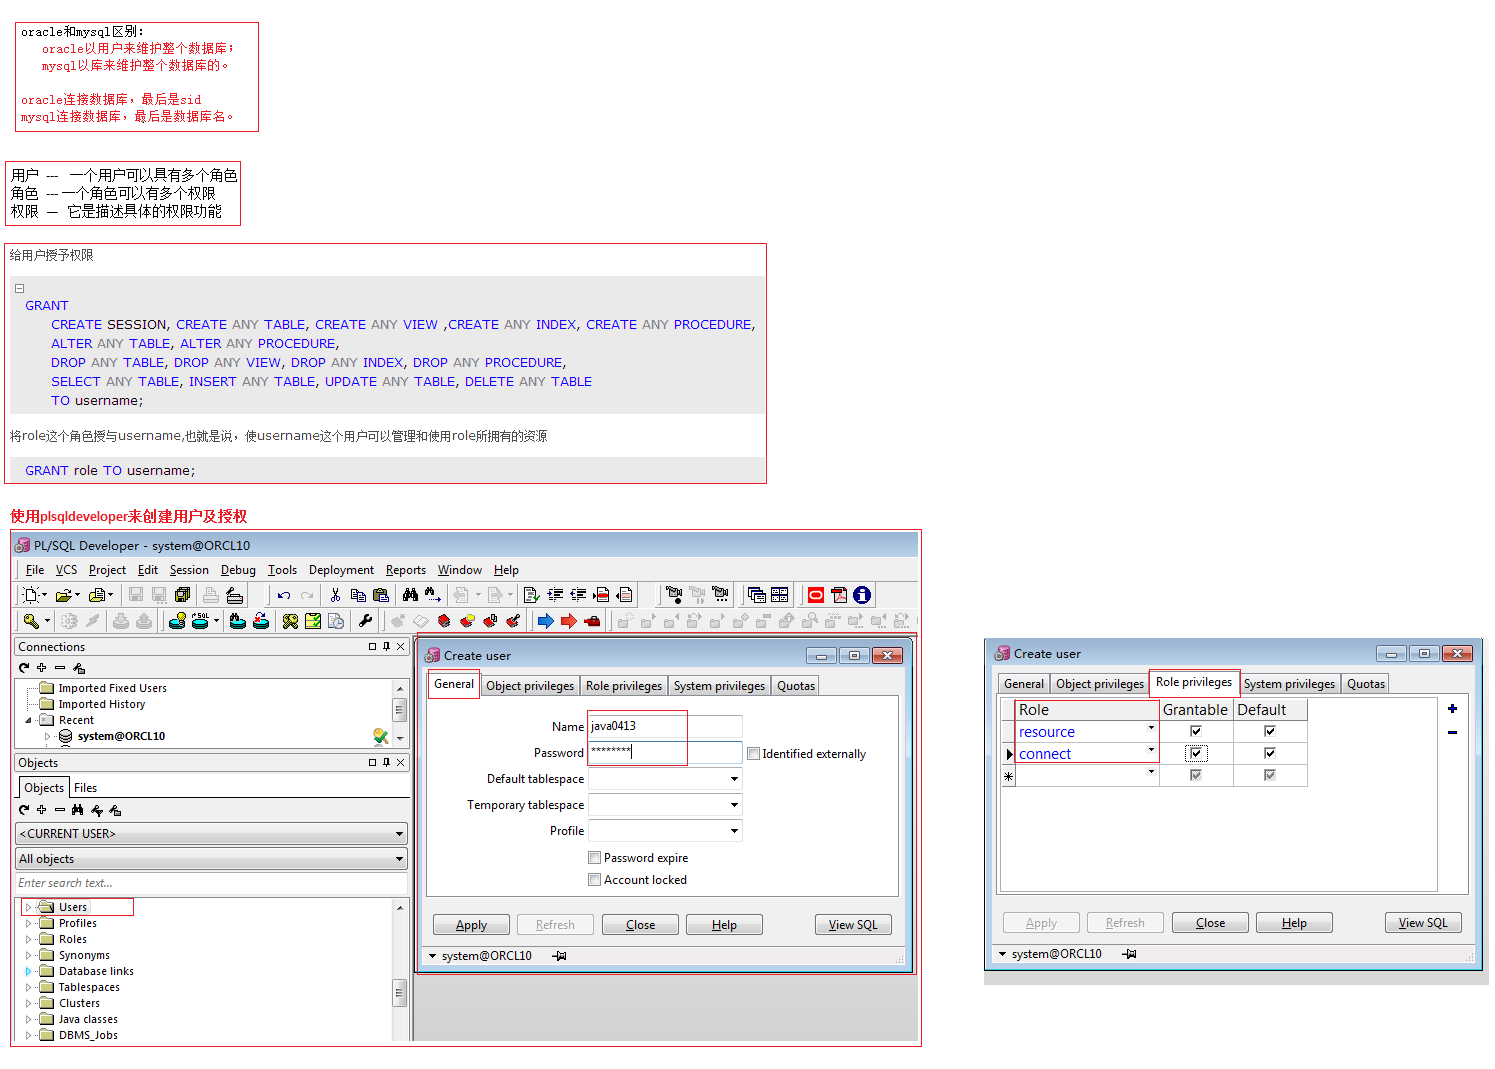
Task: Click the red toolbox toolbar icon
Action: [x=592, y=621]
